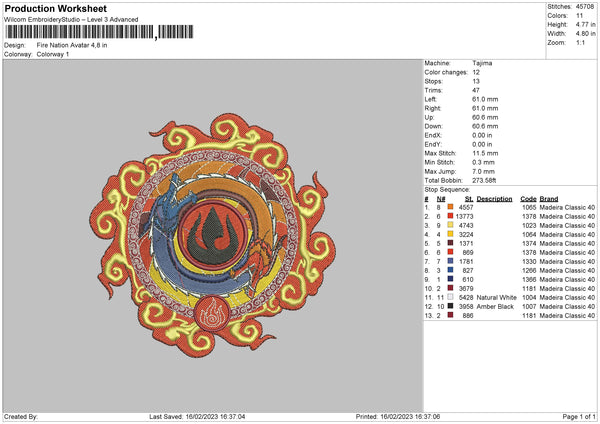This screenshot has width=600, height=424.
Task: Select the 'Printed: 16/02/2023 16:37:06' footer text
Action: [398, 416]
